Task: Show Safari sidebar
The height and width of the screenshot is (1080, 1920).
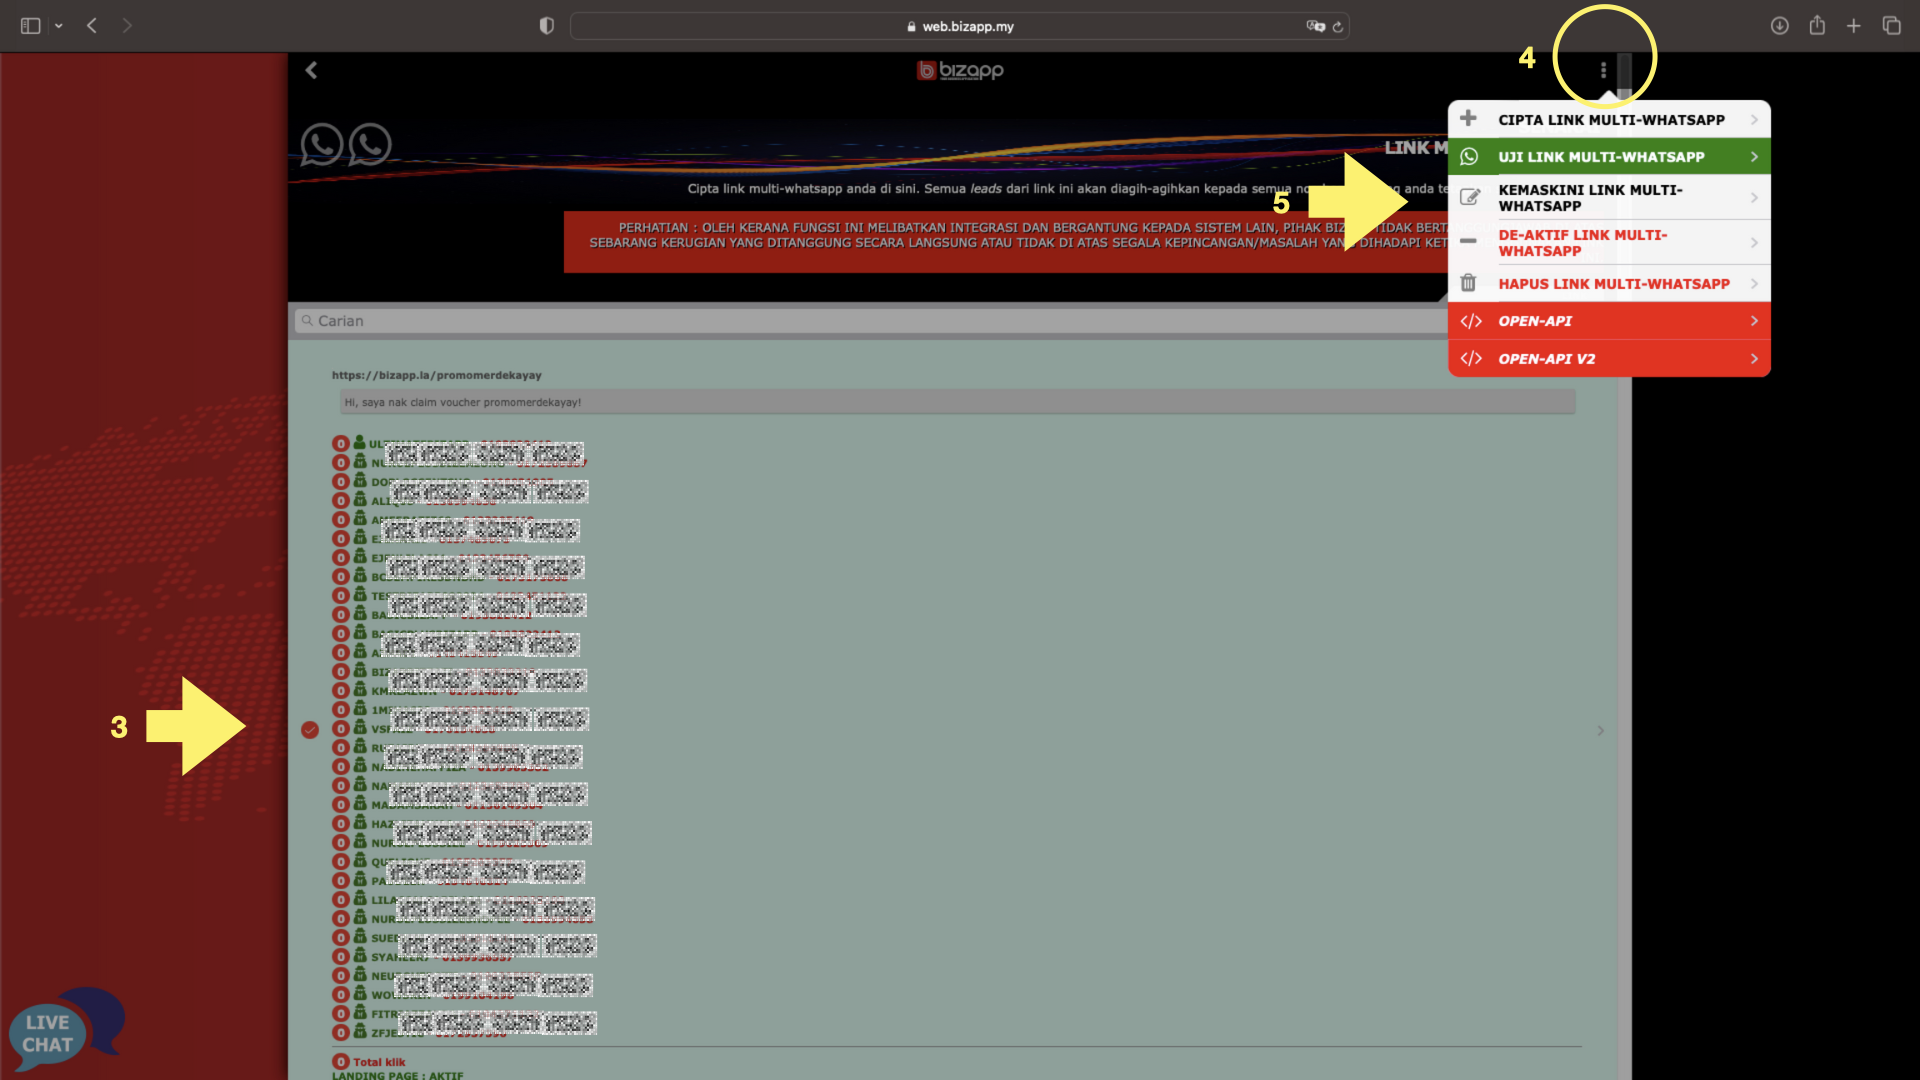Action: click(x=30, y=26)
